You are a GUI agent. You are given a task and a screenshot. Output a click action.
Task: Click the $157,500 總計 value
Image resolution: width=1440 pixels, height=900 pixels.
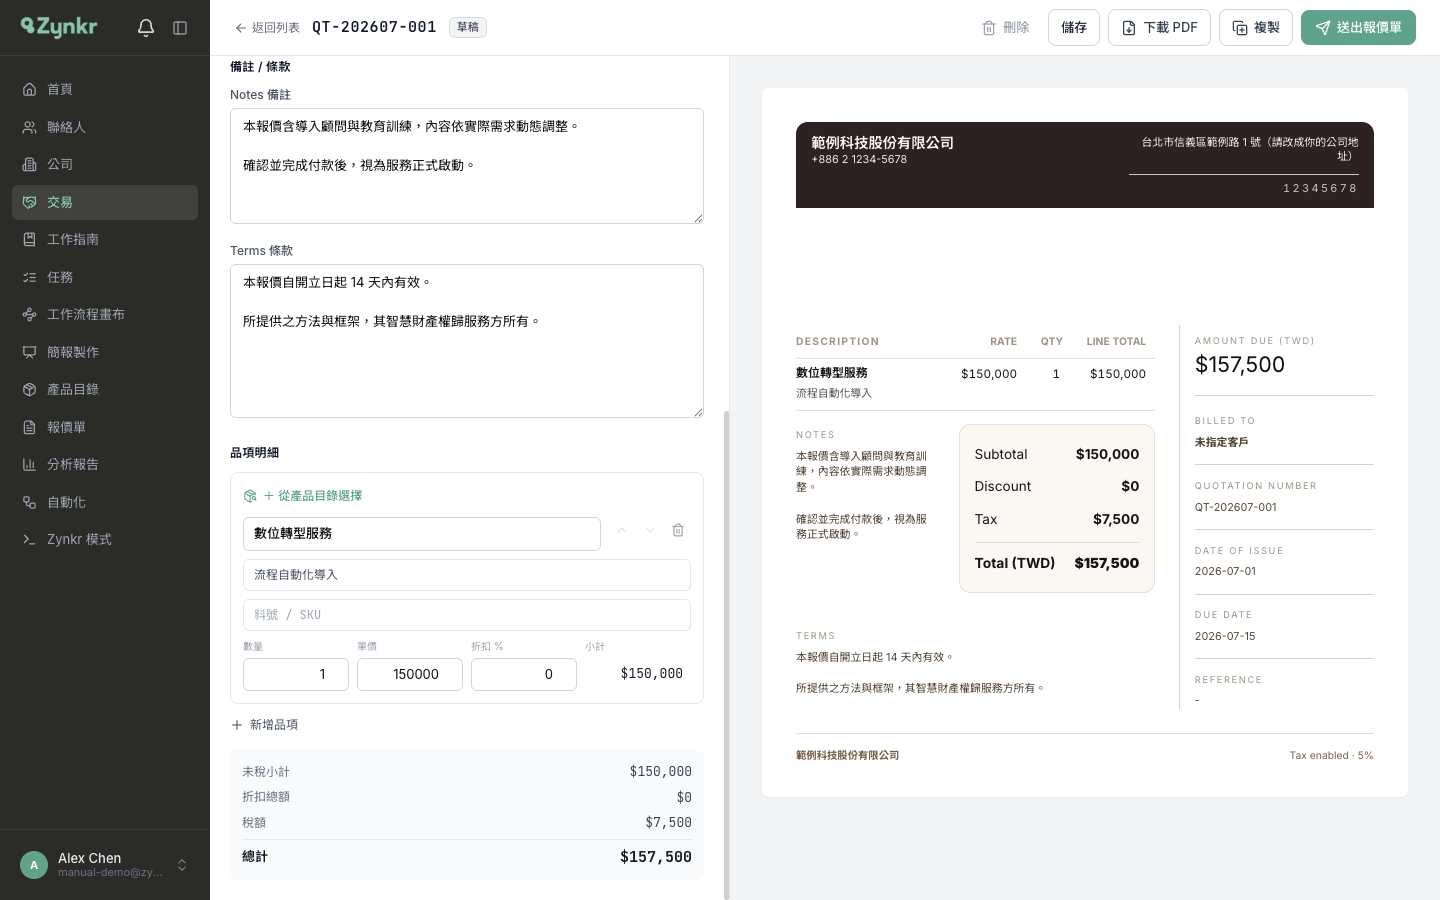click(x=656, y=857)
